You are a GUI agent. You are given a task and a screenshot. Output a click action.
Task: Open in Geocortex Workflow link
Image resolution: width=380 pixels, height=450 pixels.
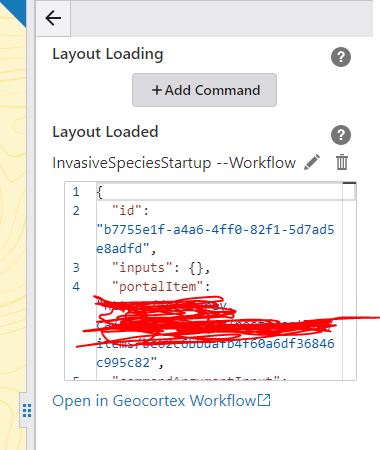[x=161, y=400]
